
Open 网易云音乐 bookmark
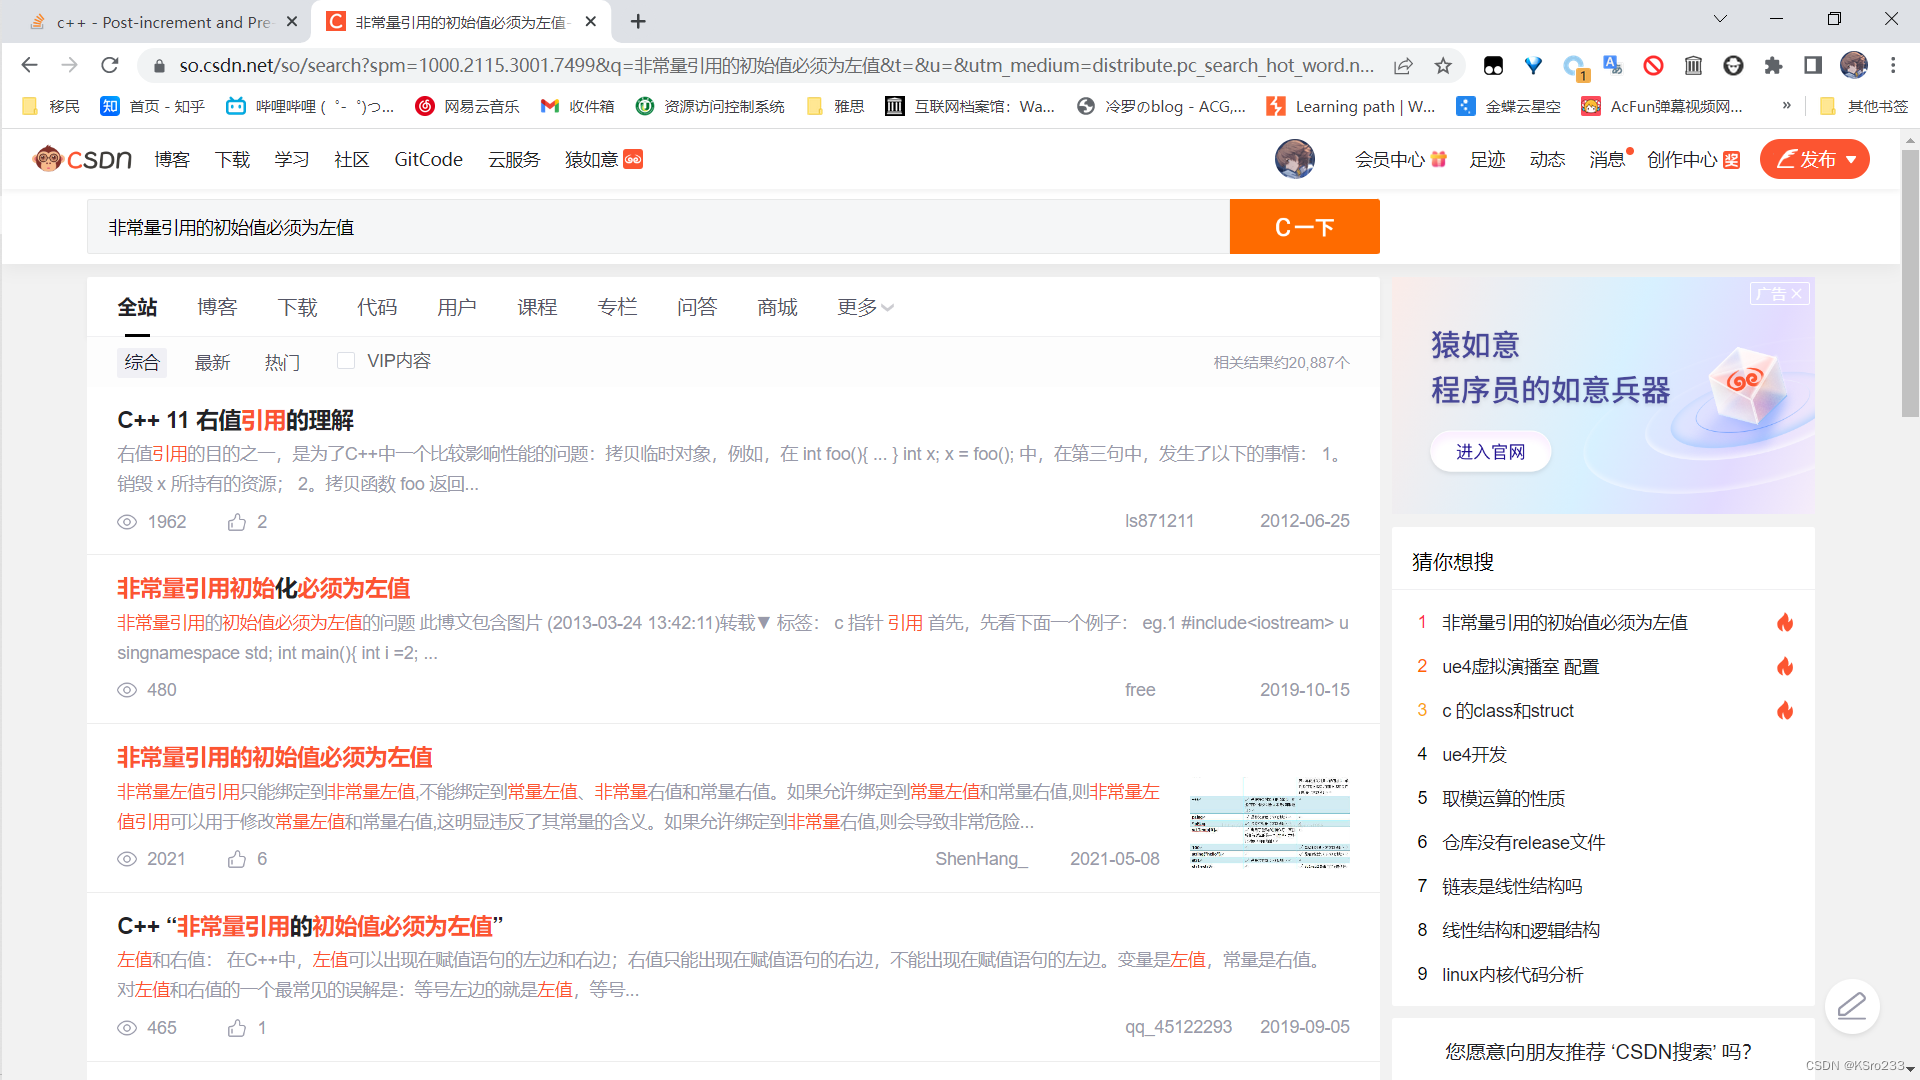click(467, 106)
